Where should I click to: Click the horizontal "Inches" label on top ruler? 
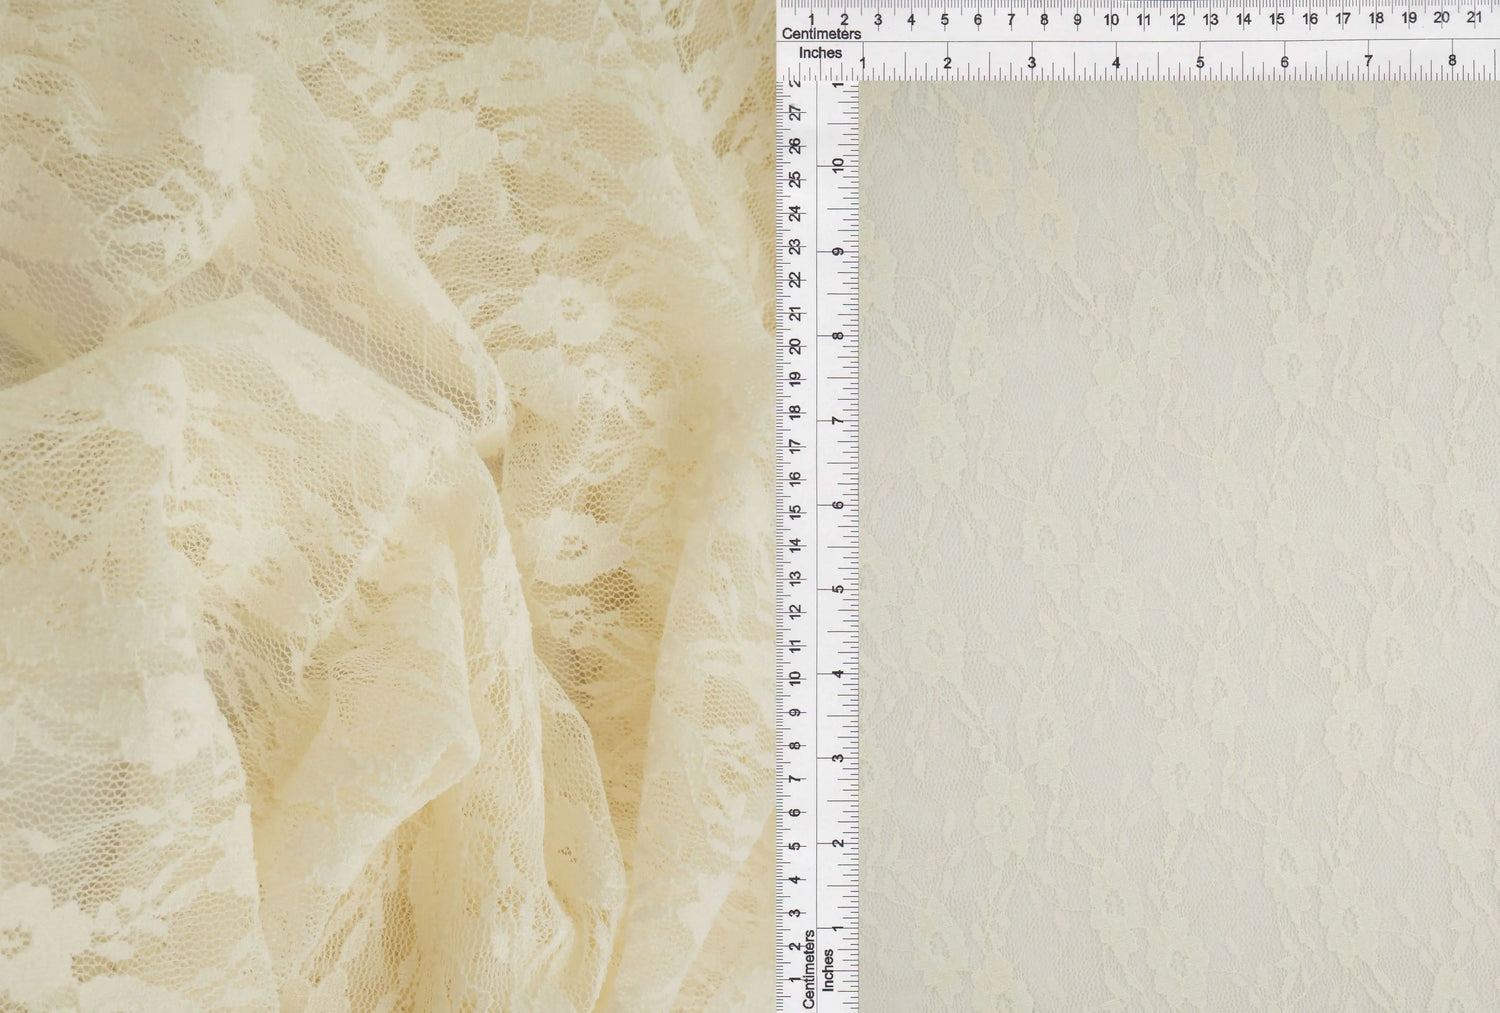[820, 53]
